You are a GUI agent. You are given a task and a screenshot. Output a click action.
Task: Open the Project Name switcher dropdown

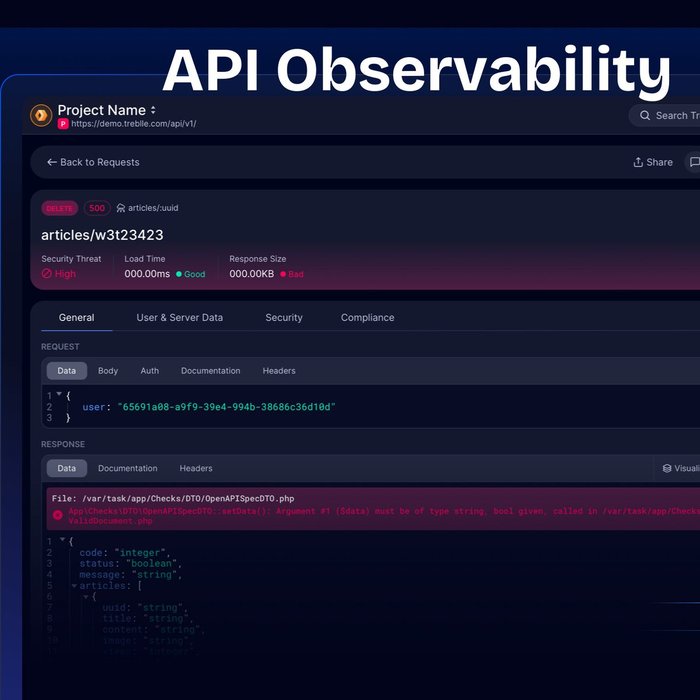coord(153,110)
